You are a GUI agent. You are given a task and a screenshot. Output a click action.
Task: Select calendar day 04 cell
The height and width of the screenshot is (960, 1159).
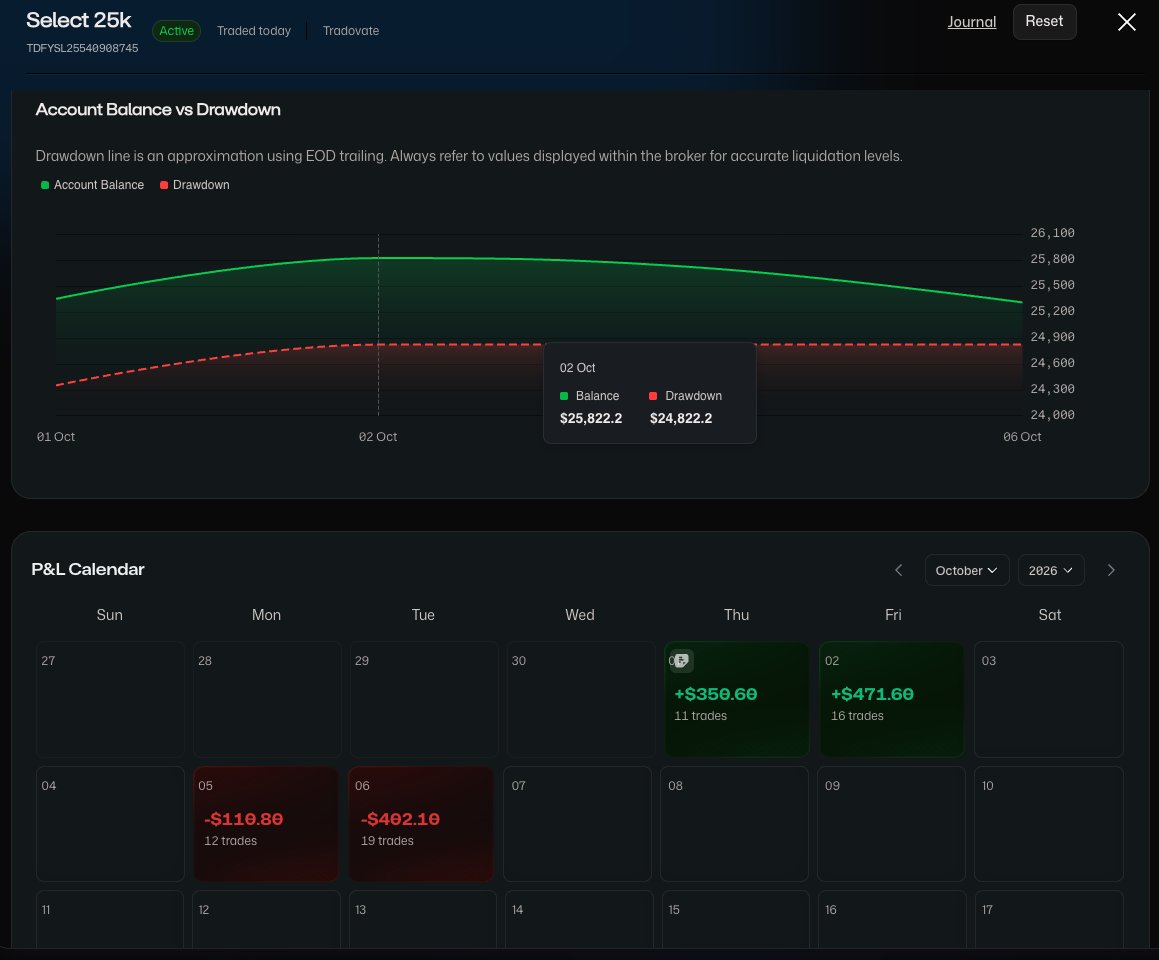point(110,824)
